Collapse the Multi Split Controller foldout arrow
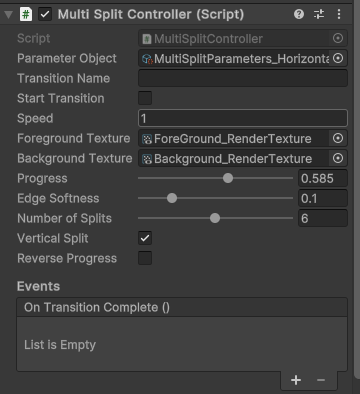This screenshot has width=360, height=394. tap(9, 15)
